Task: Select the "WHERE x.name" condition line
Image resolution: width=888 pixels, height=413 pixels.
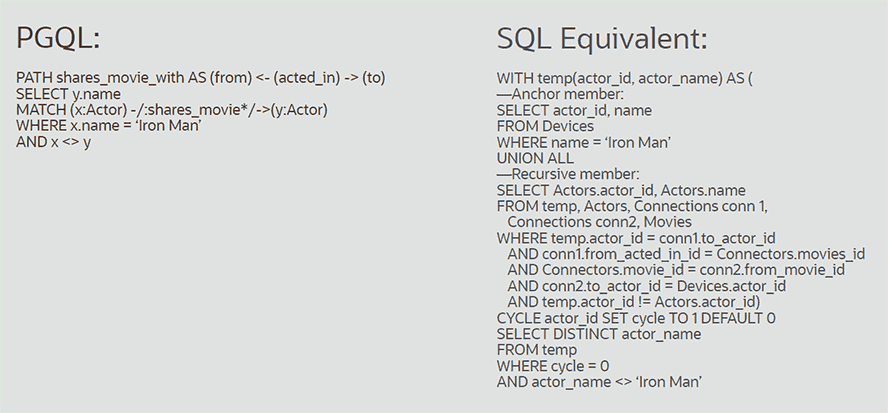Action: click(110, 126)
